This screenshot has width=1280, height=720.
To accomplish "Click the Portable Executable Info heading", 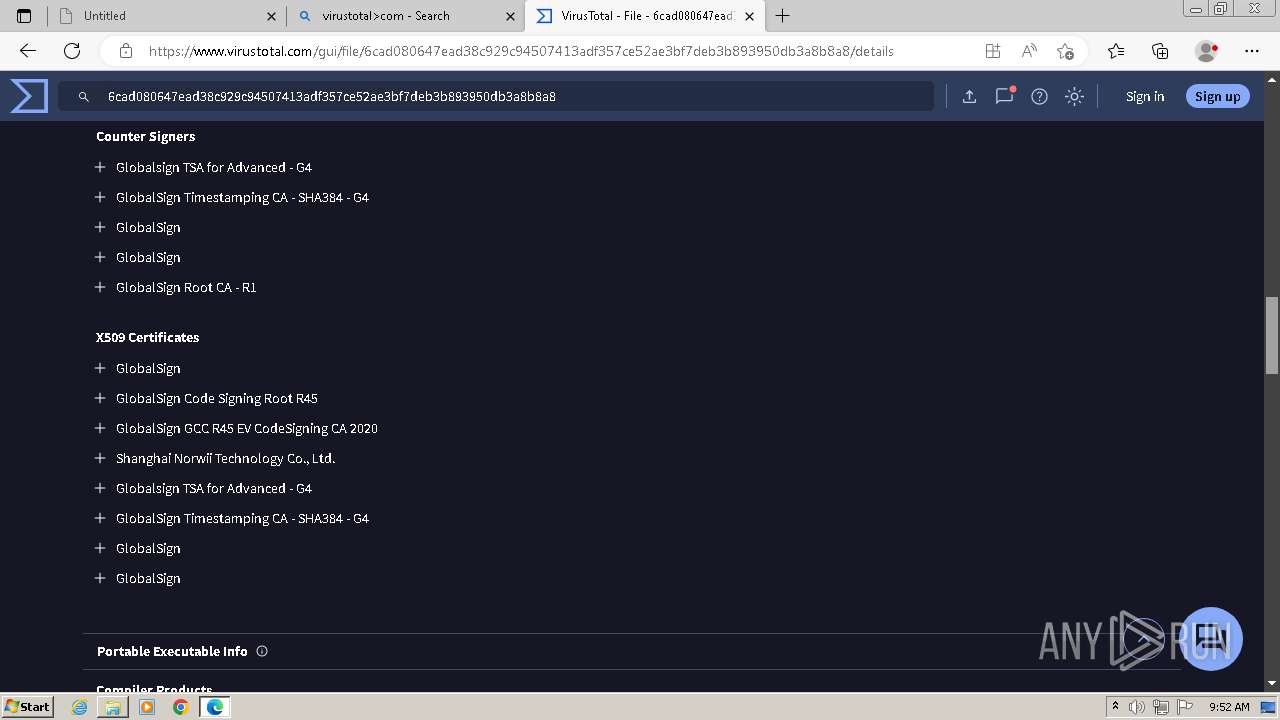I will (x=172, y=651).
